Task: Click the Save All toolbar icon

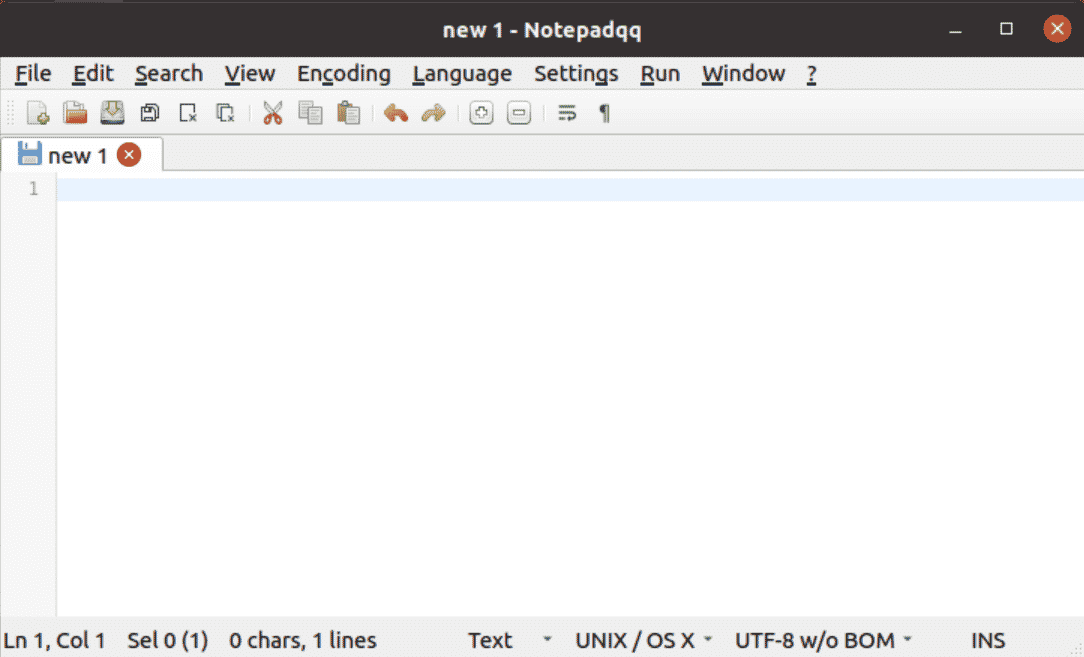Action: point(149,113)
